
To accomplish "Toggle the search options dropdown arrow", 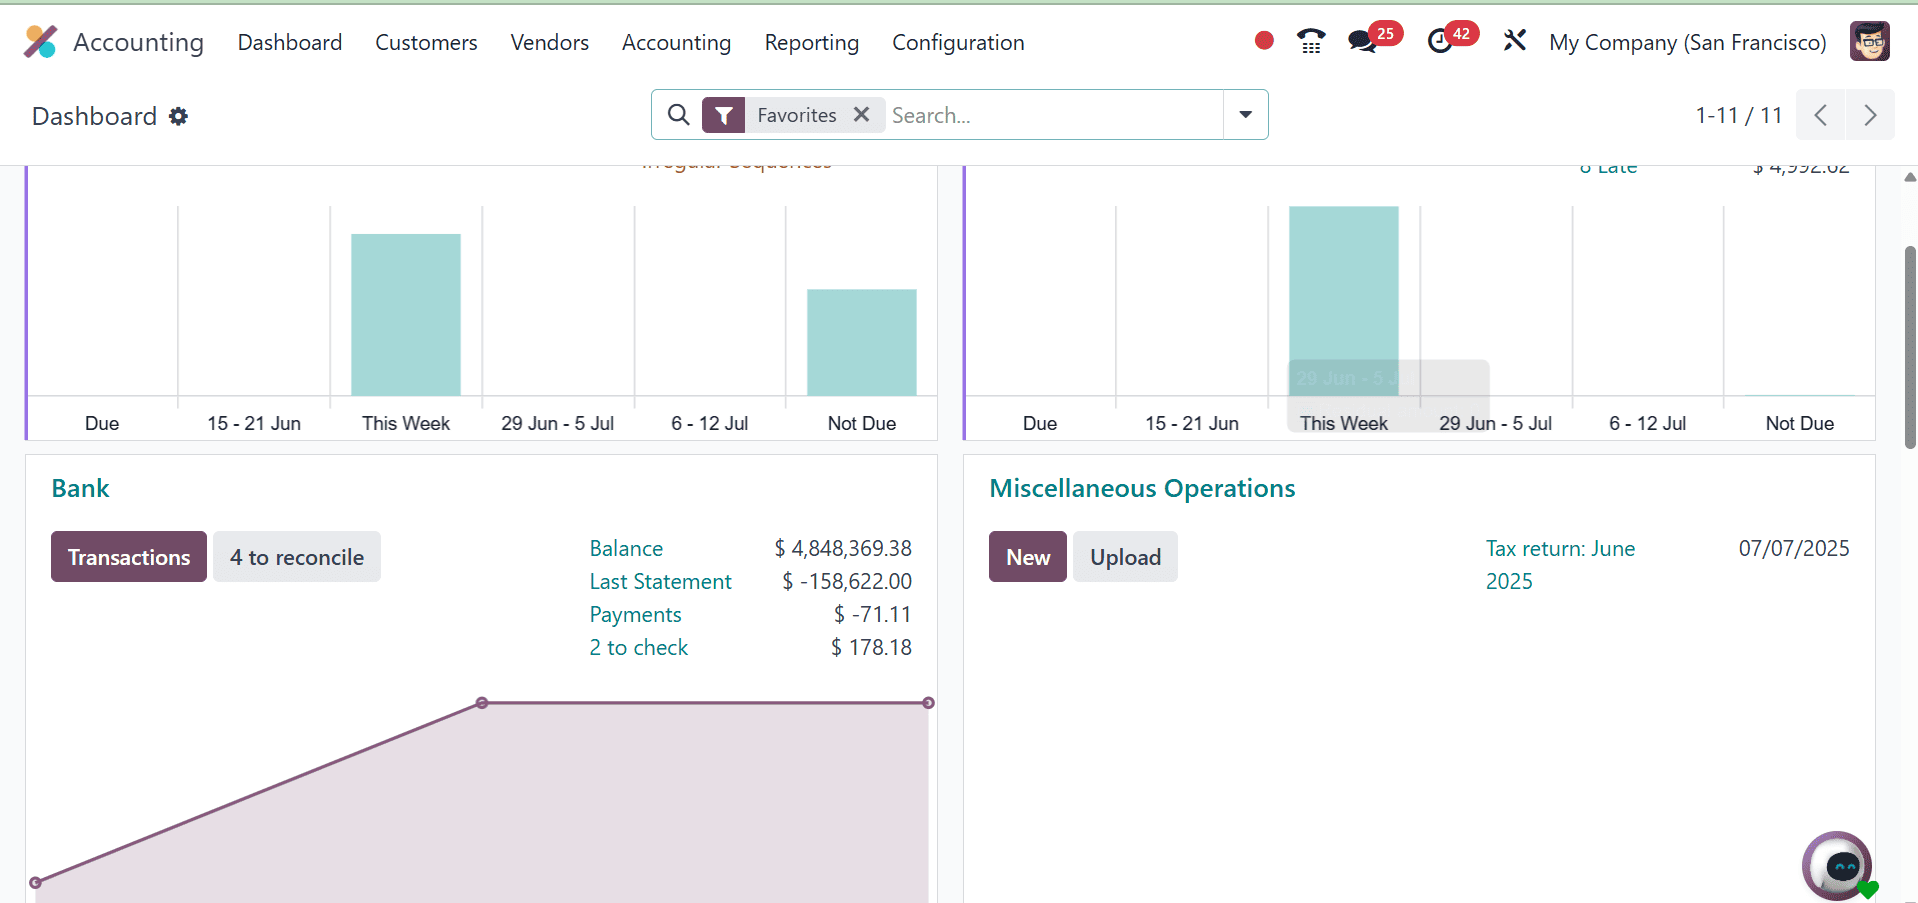I will 1246,115.
